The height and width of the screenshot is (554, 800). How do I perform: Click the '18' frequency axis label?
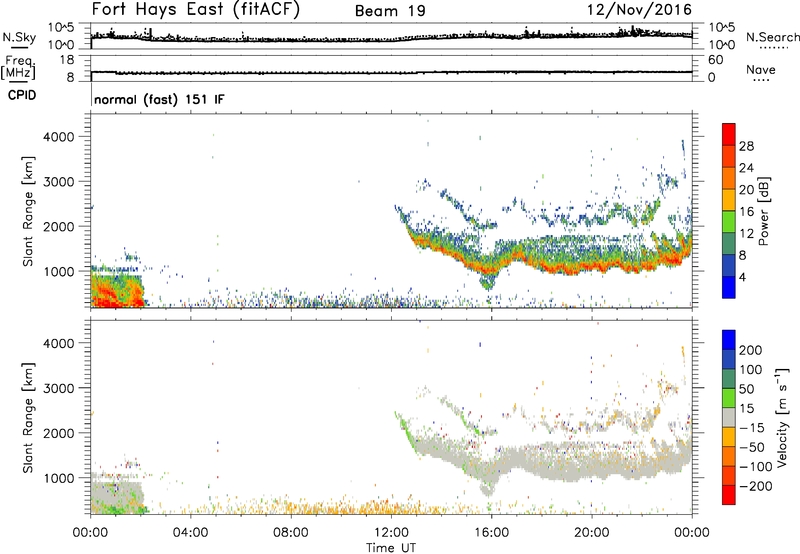(67, 60)
